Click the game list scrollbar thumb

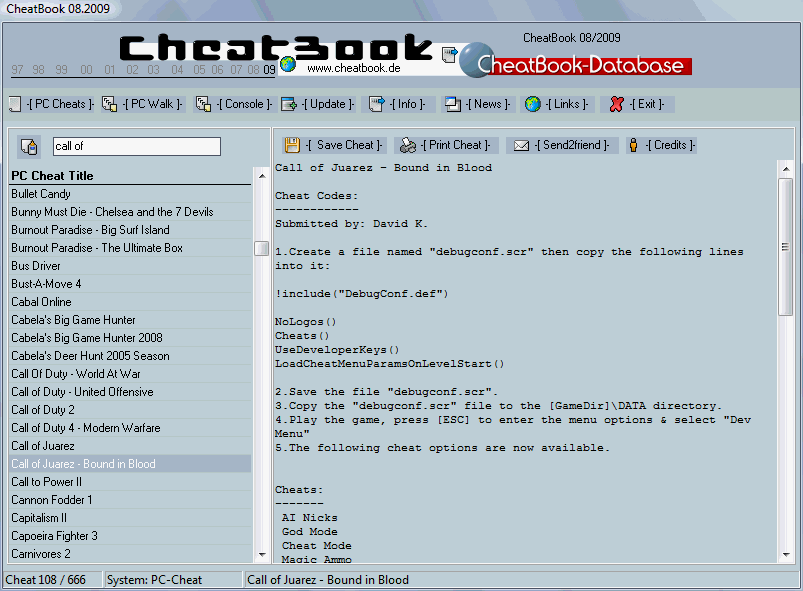click(x=262, y=248)
